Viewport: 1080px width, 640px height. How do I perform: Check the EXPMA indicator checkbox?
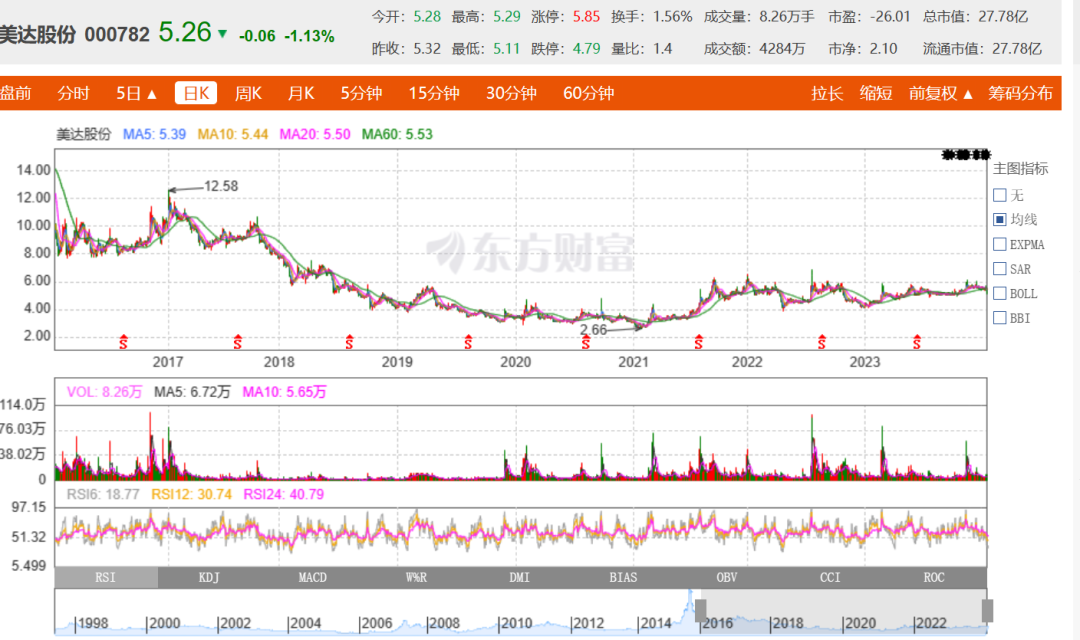[999, 244]
